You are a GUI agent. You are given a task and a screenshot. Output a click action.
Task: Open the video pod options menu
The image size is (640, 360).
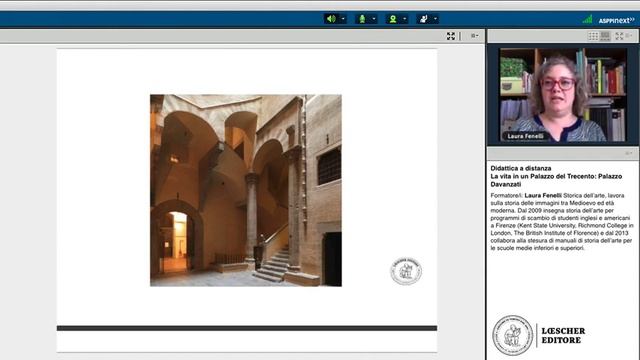pos(629,36)
